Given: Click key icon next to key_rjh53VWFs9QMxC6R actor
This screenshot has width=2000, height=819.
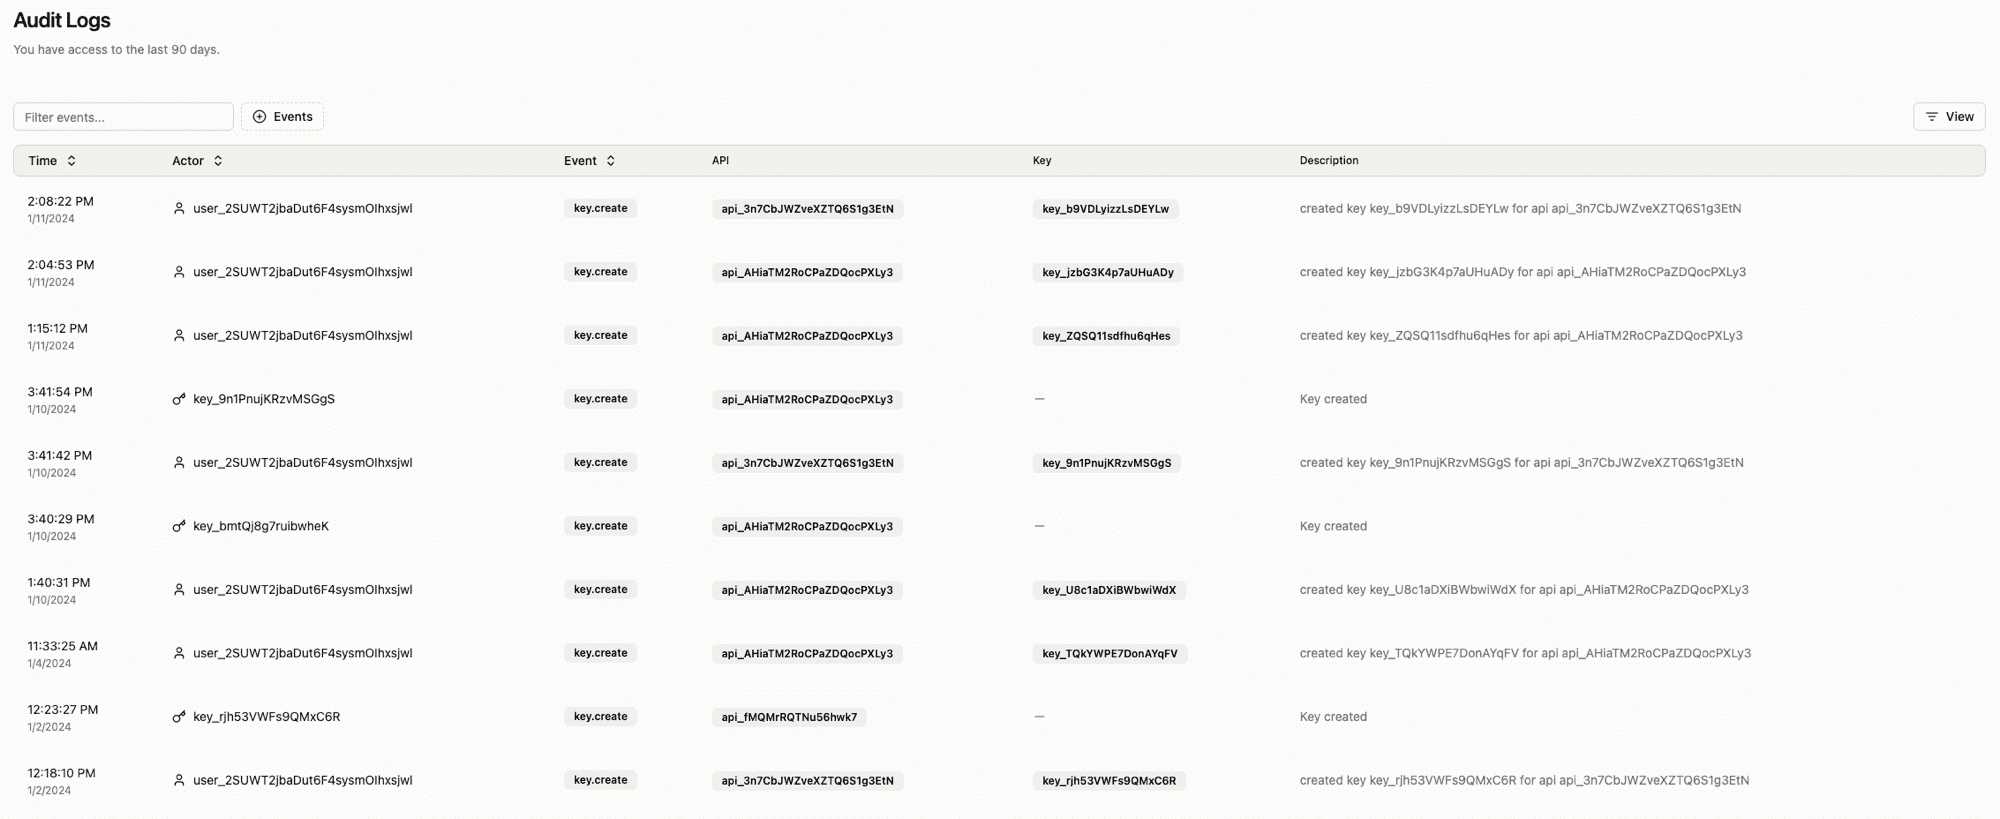Looking at the screenshot, I should (179, 717).
